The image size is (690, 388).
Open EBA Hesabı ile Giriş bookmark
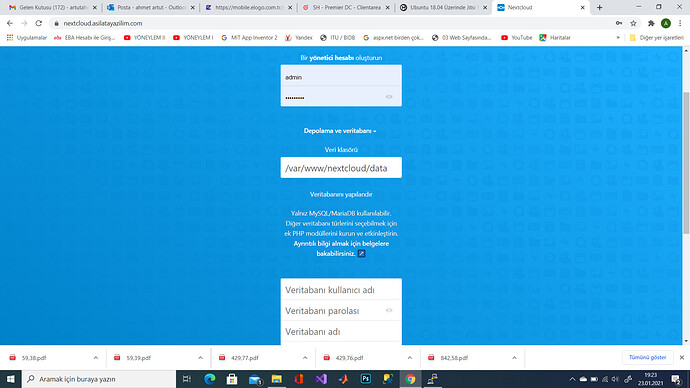pyautogui.click(x=84, y=38)
